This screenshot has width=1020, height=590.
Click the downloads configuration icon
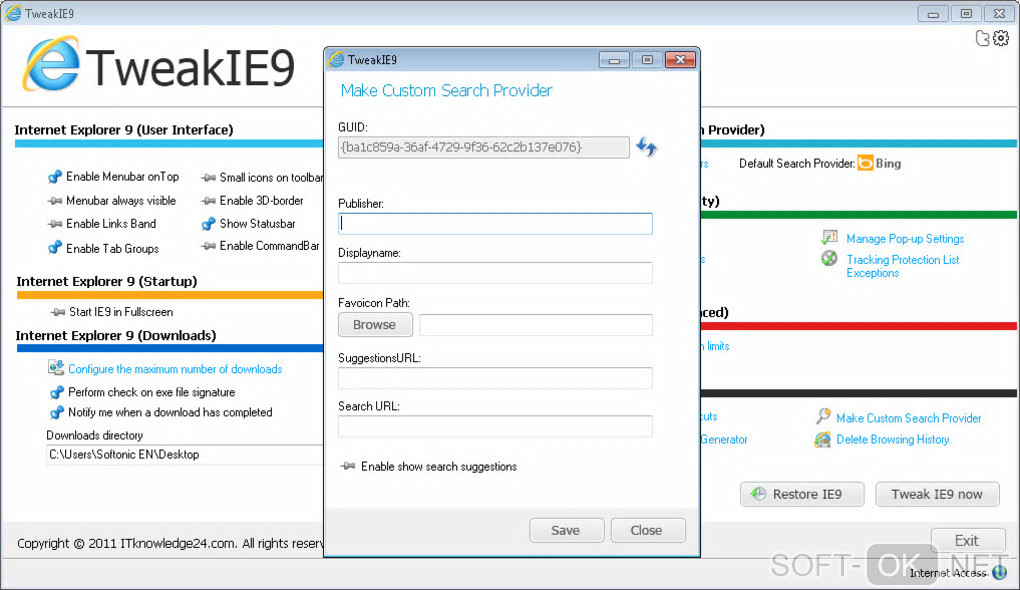[56, 368]
